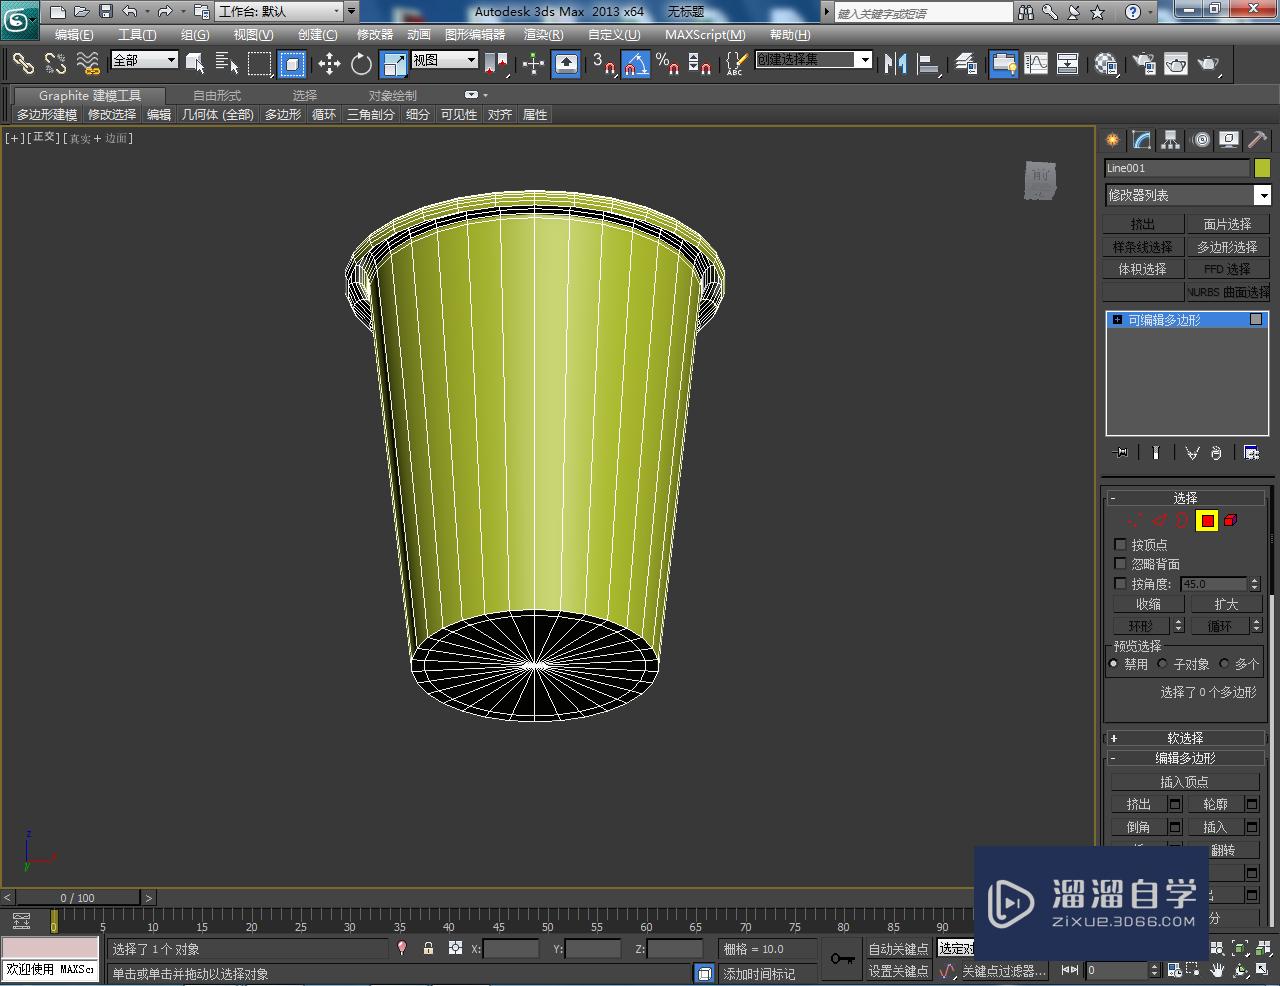Viewport: 1280px width, 986px height.
Task: Open Edit Named Selection Sets
Action: [x=735, y=64]
